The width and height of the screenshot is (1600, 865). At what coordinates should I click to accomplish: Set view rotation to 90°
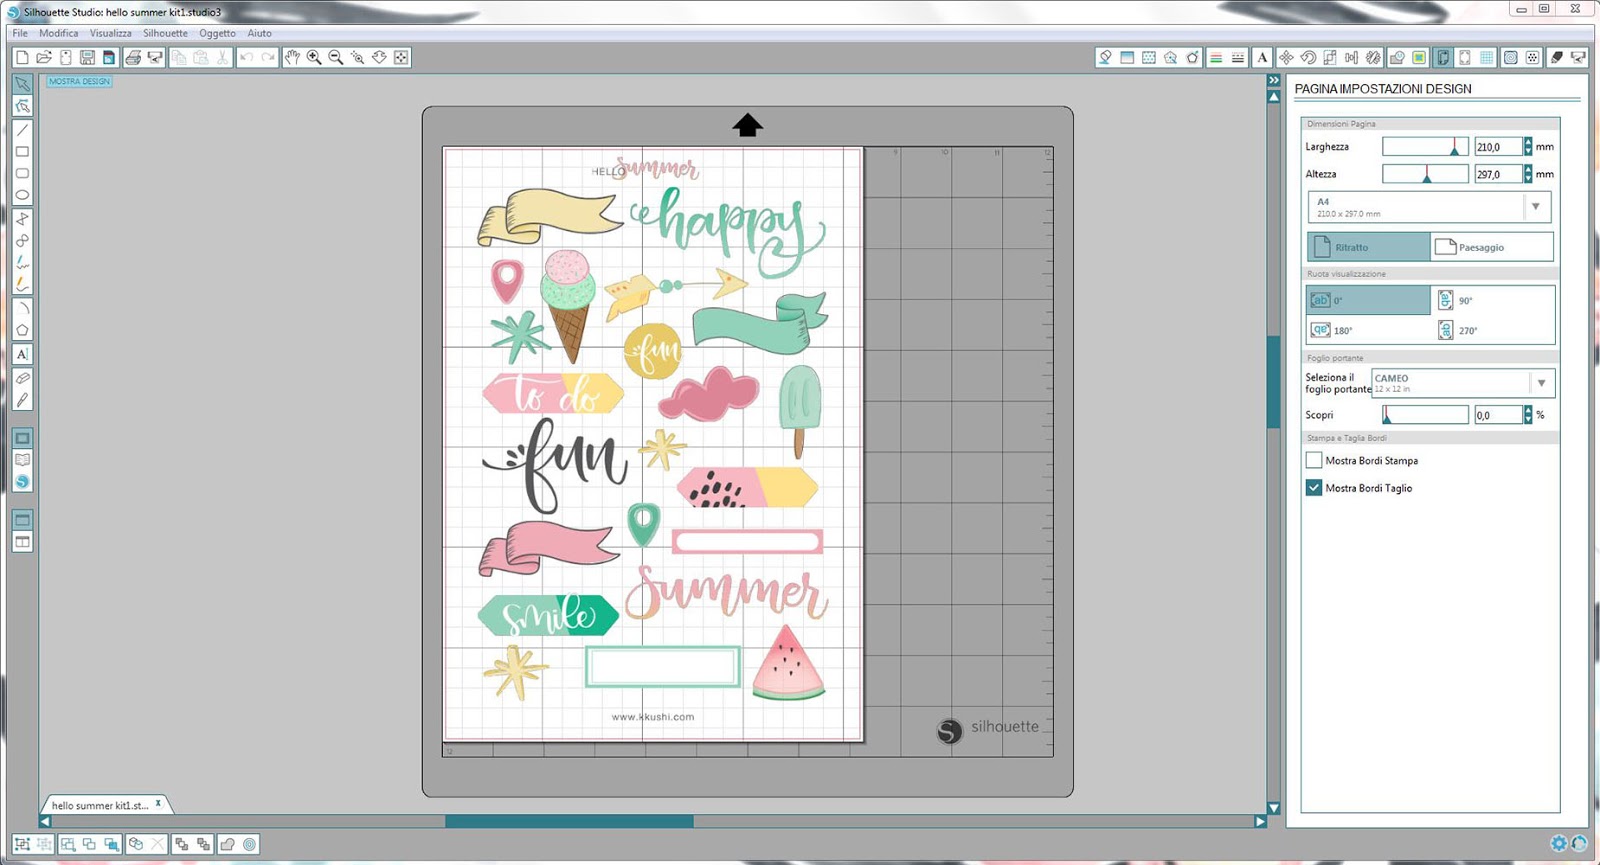pyautogui.click(x=1493, y=300)
